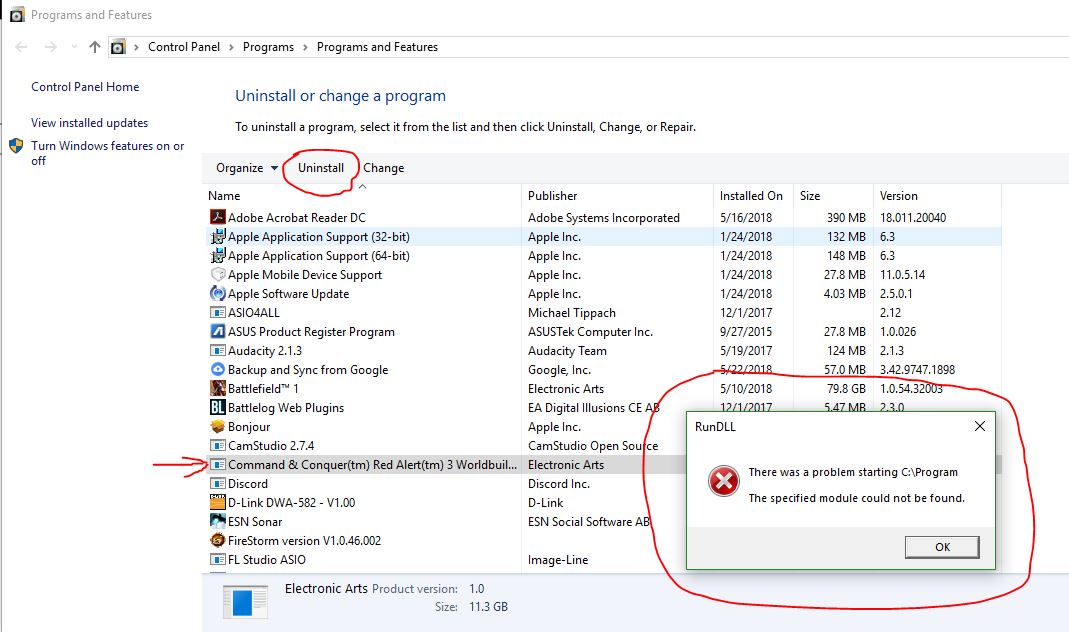Click the Apple Mobile Device Support icon
The width and height of the screenshot is (1069, 632).
click(x=217, y=275)
